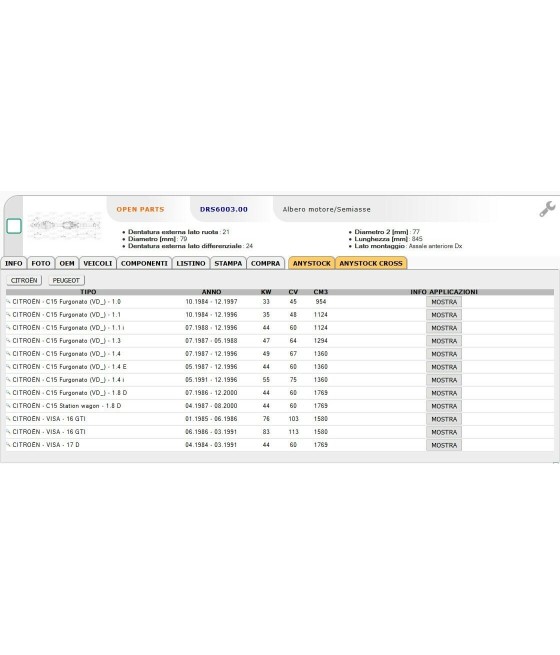Viewport: 560px width, 655px height.
Task: Click the wrench settings icon
Action: (x=547, y=209)
